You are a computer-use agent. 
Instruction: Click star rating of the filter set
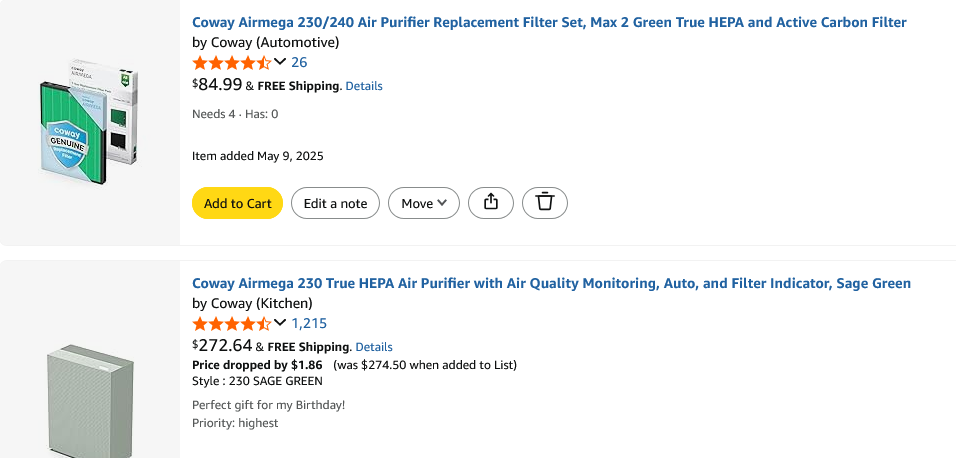click(232, 62)
